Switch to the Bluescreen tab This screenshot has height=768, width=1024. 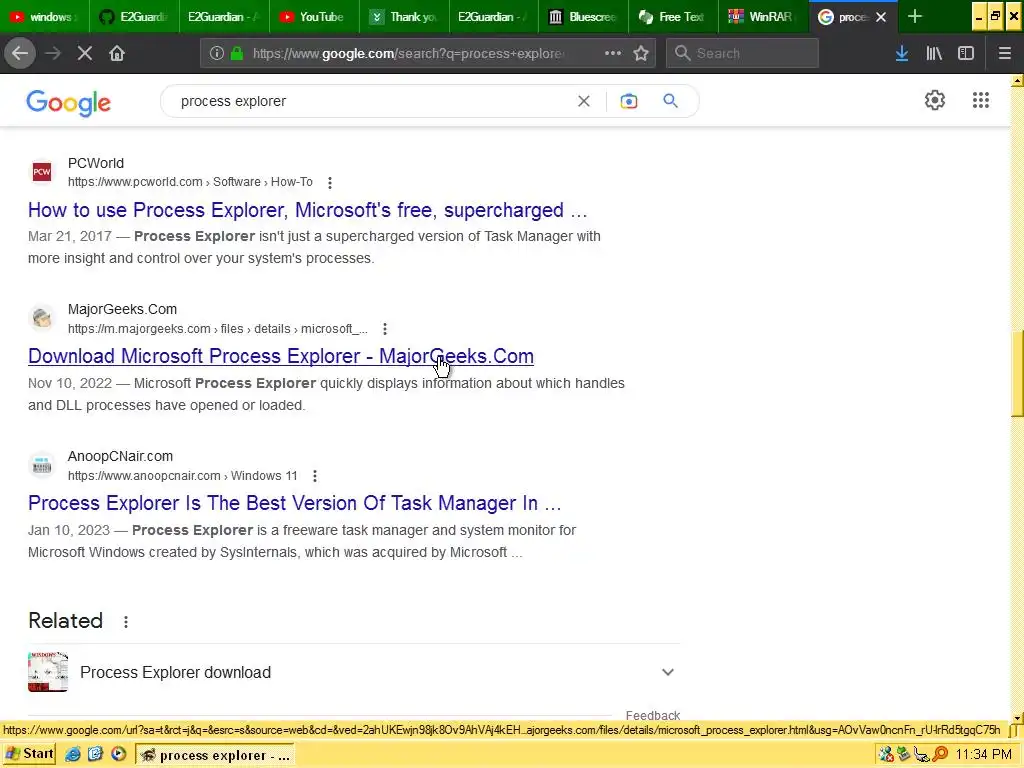tap(583, 17)
